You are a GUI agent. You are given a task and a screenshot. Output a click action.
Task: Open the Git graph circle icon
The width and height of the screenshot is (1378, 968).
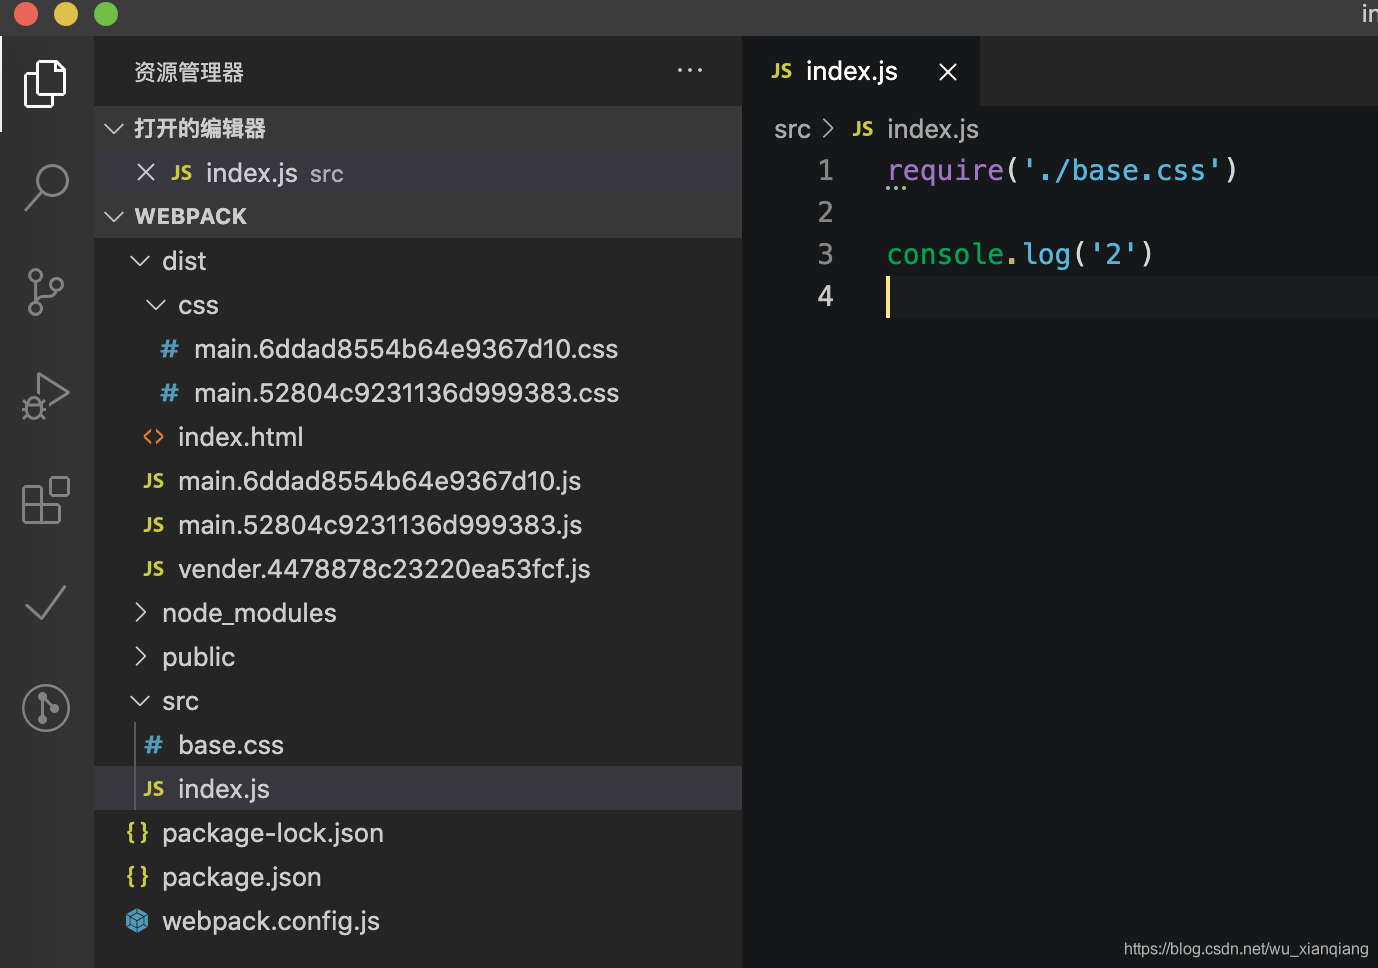46,708
